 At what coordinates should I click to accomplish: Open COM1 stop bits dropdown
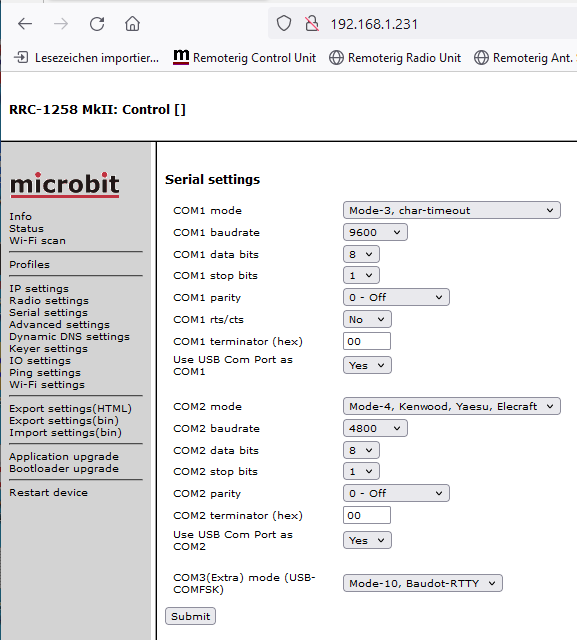coord(361,276)
